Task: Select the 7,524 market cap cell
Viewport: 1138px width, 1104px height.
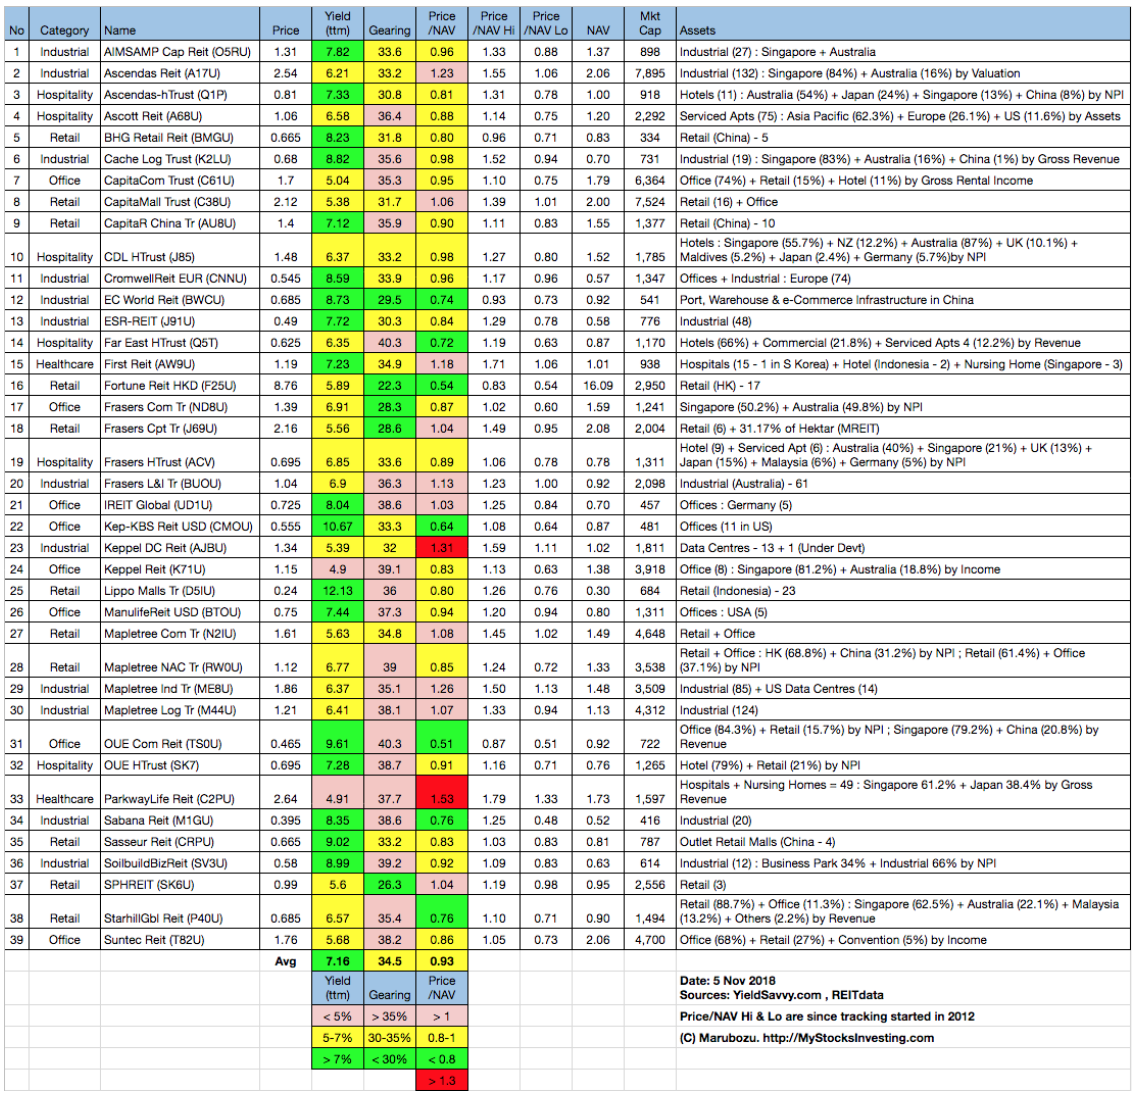Action: 650,202
